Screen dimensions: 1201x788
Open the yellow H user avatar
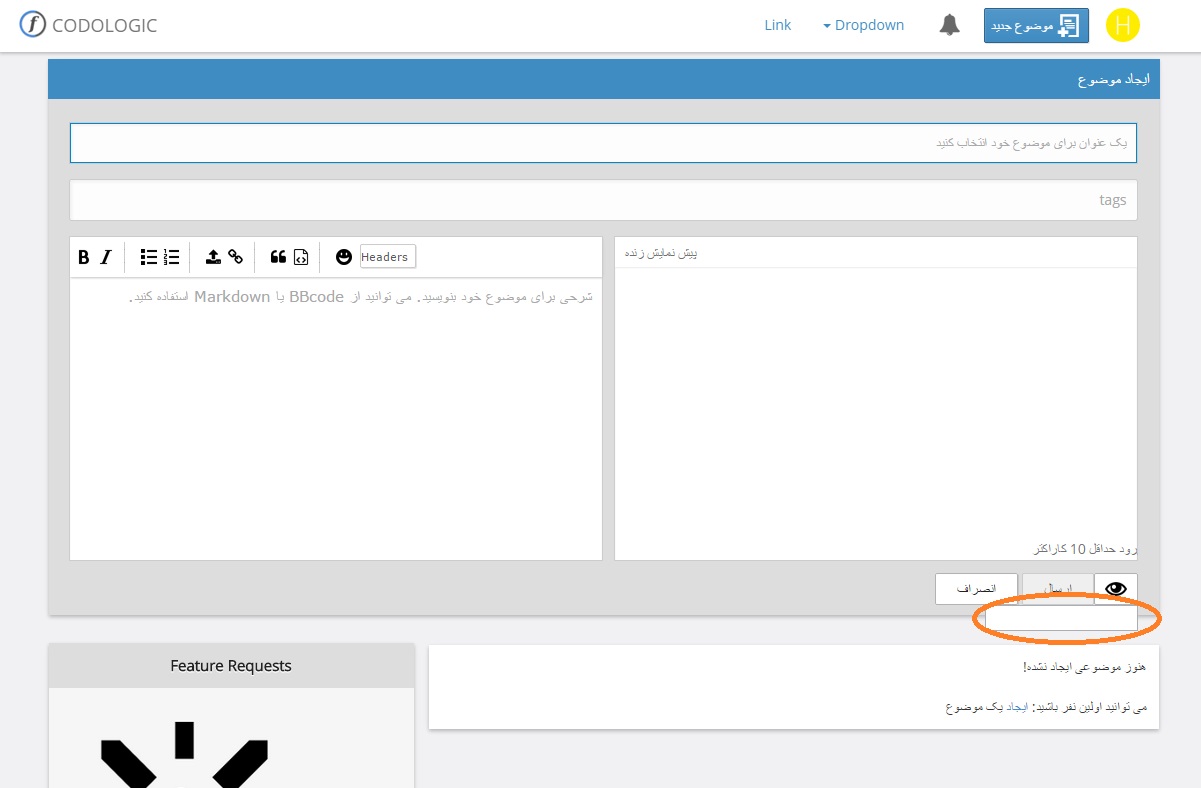point(1122,26)
